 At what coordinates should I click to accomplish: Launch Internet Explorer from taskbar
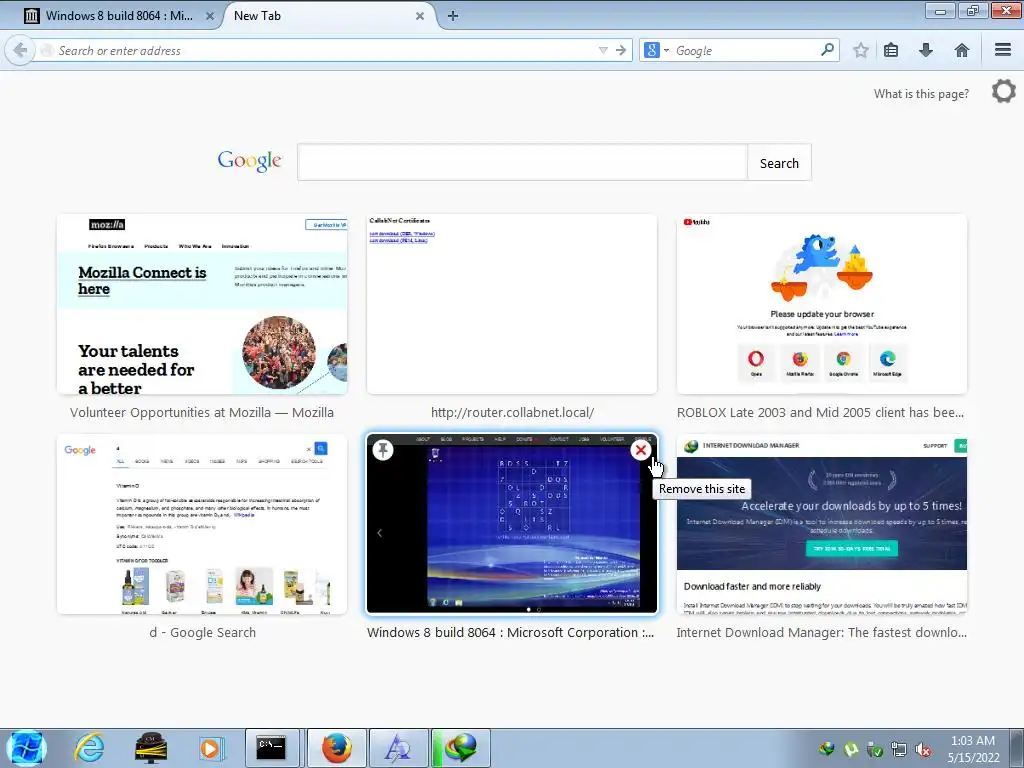(x=88, y=748)
